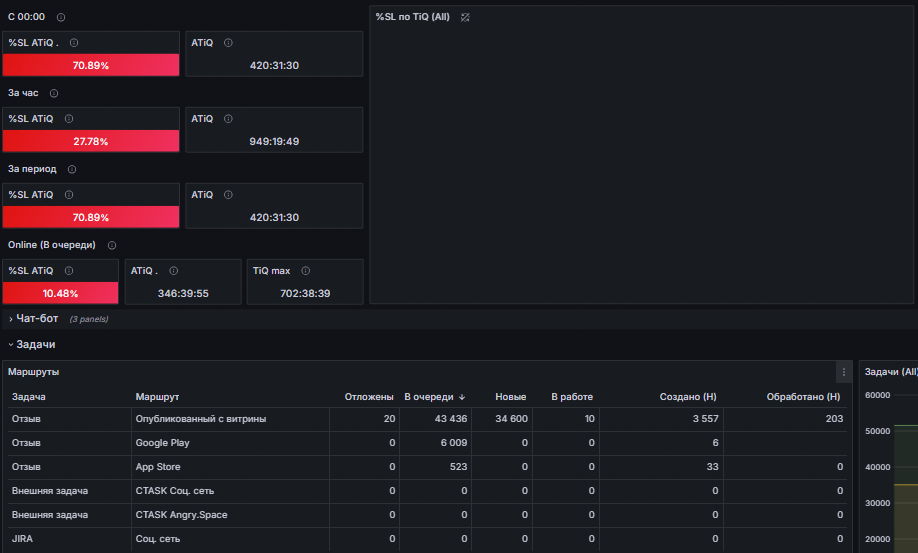The image size is (918, 553).
Task: Click info icon on ATiQ panel in За период section
Action: pos(228,195)
